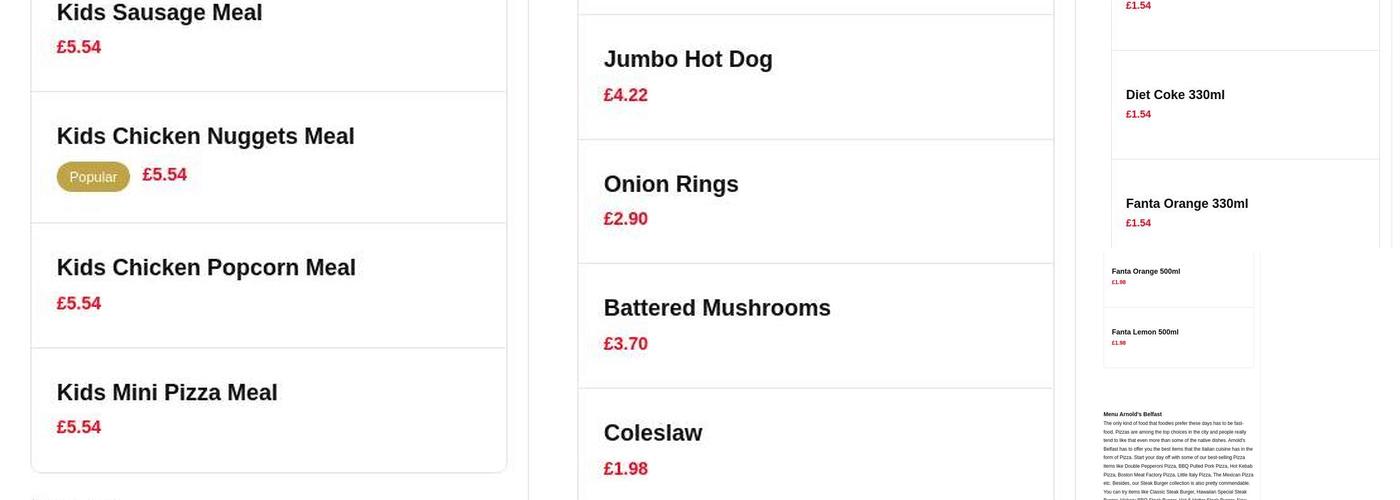
Task: Select Fanta Orange 500ml
Action: 1146,271
